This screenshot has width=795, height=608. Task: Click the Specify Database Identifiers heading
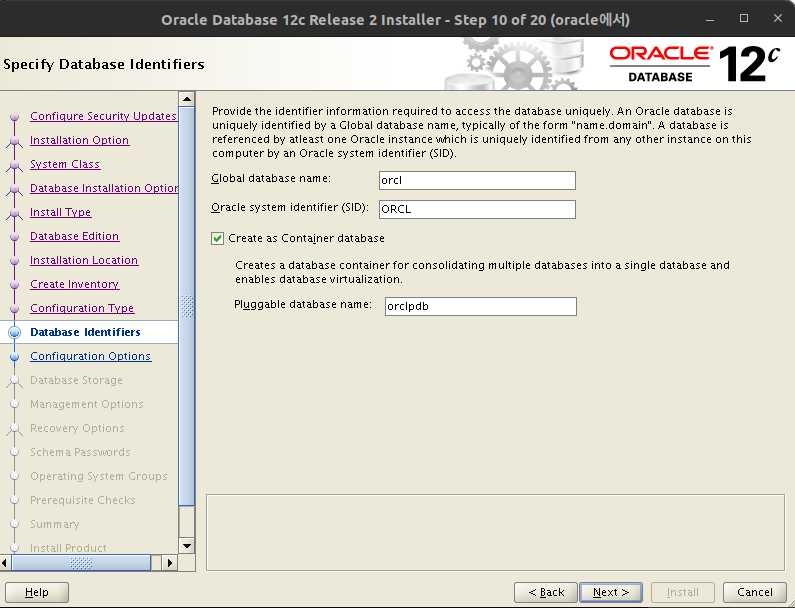(x=104, y=64)
